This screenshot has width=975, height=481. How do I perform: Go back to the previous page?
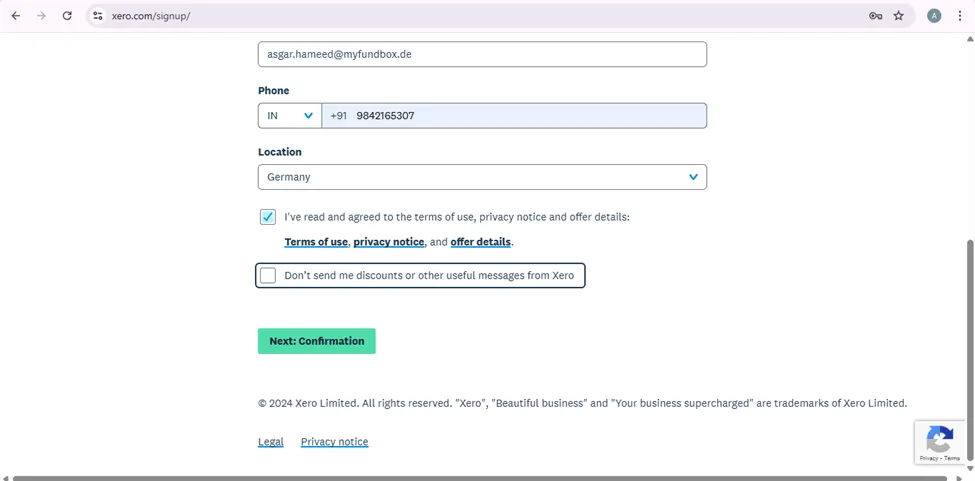16,16
